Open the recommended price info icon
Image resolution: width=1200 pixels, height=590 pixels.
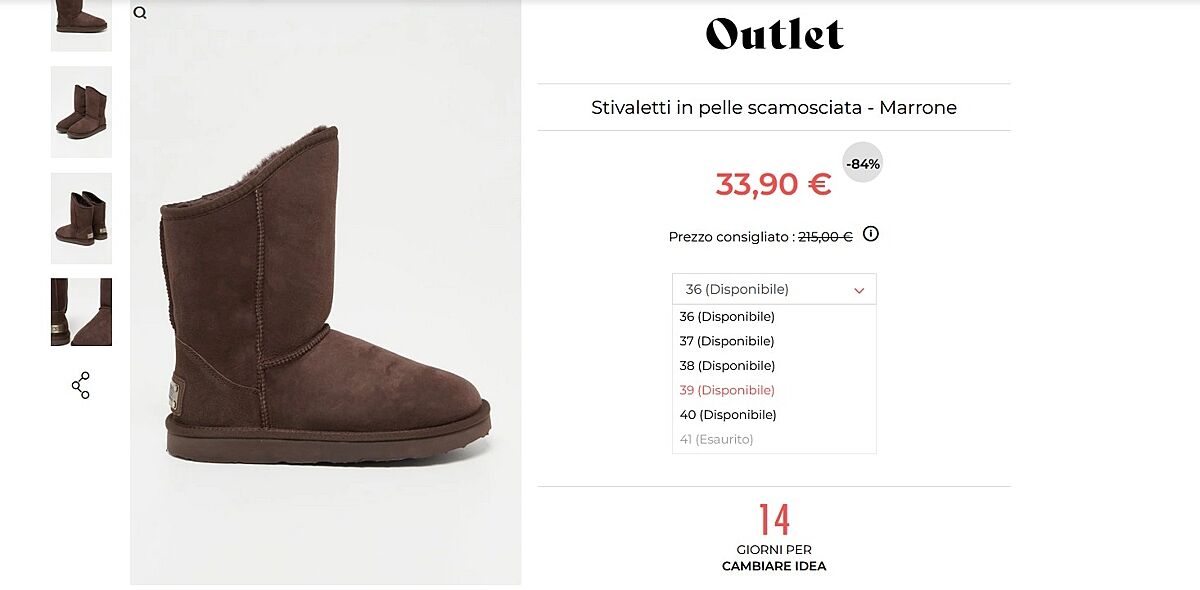(870, 234)
